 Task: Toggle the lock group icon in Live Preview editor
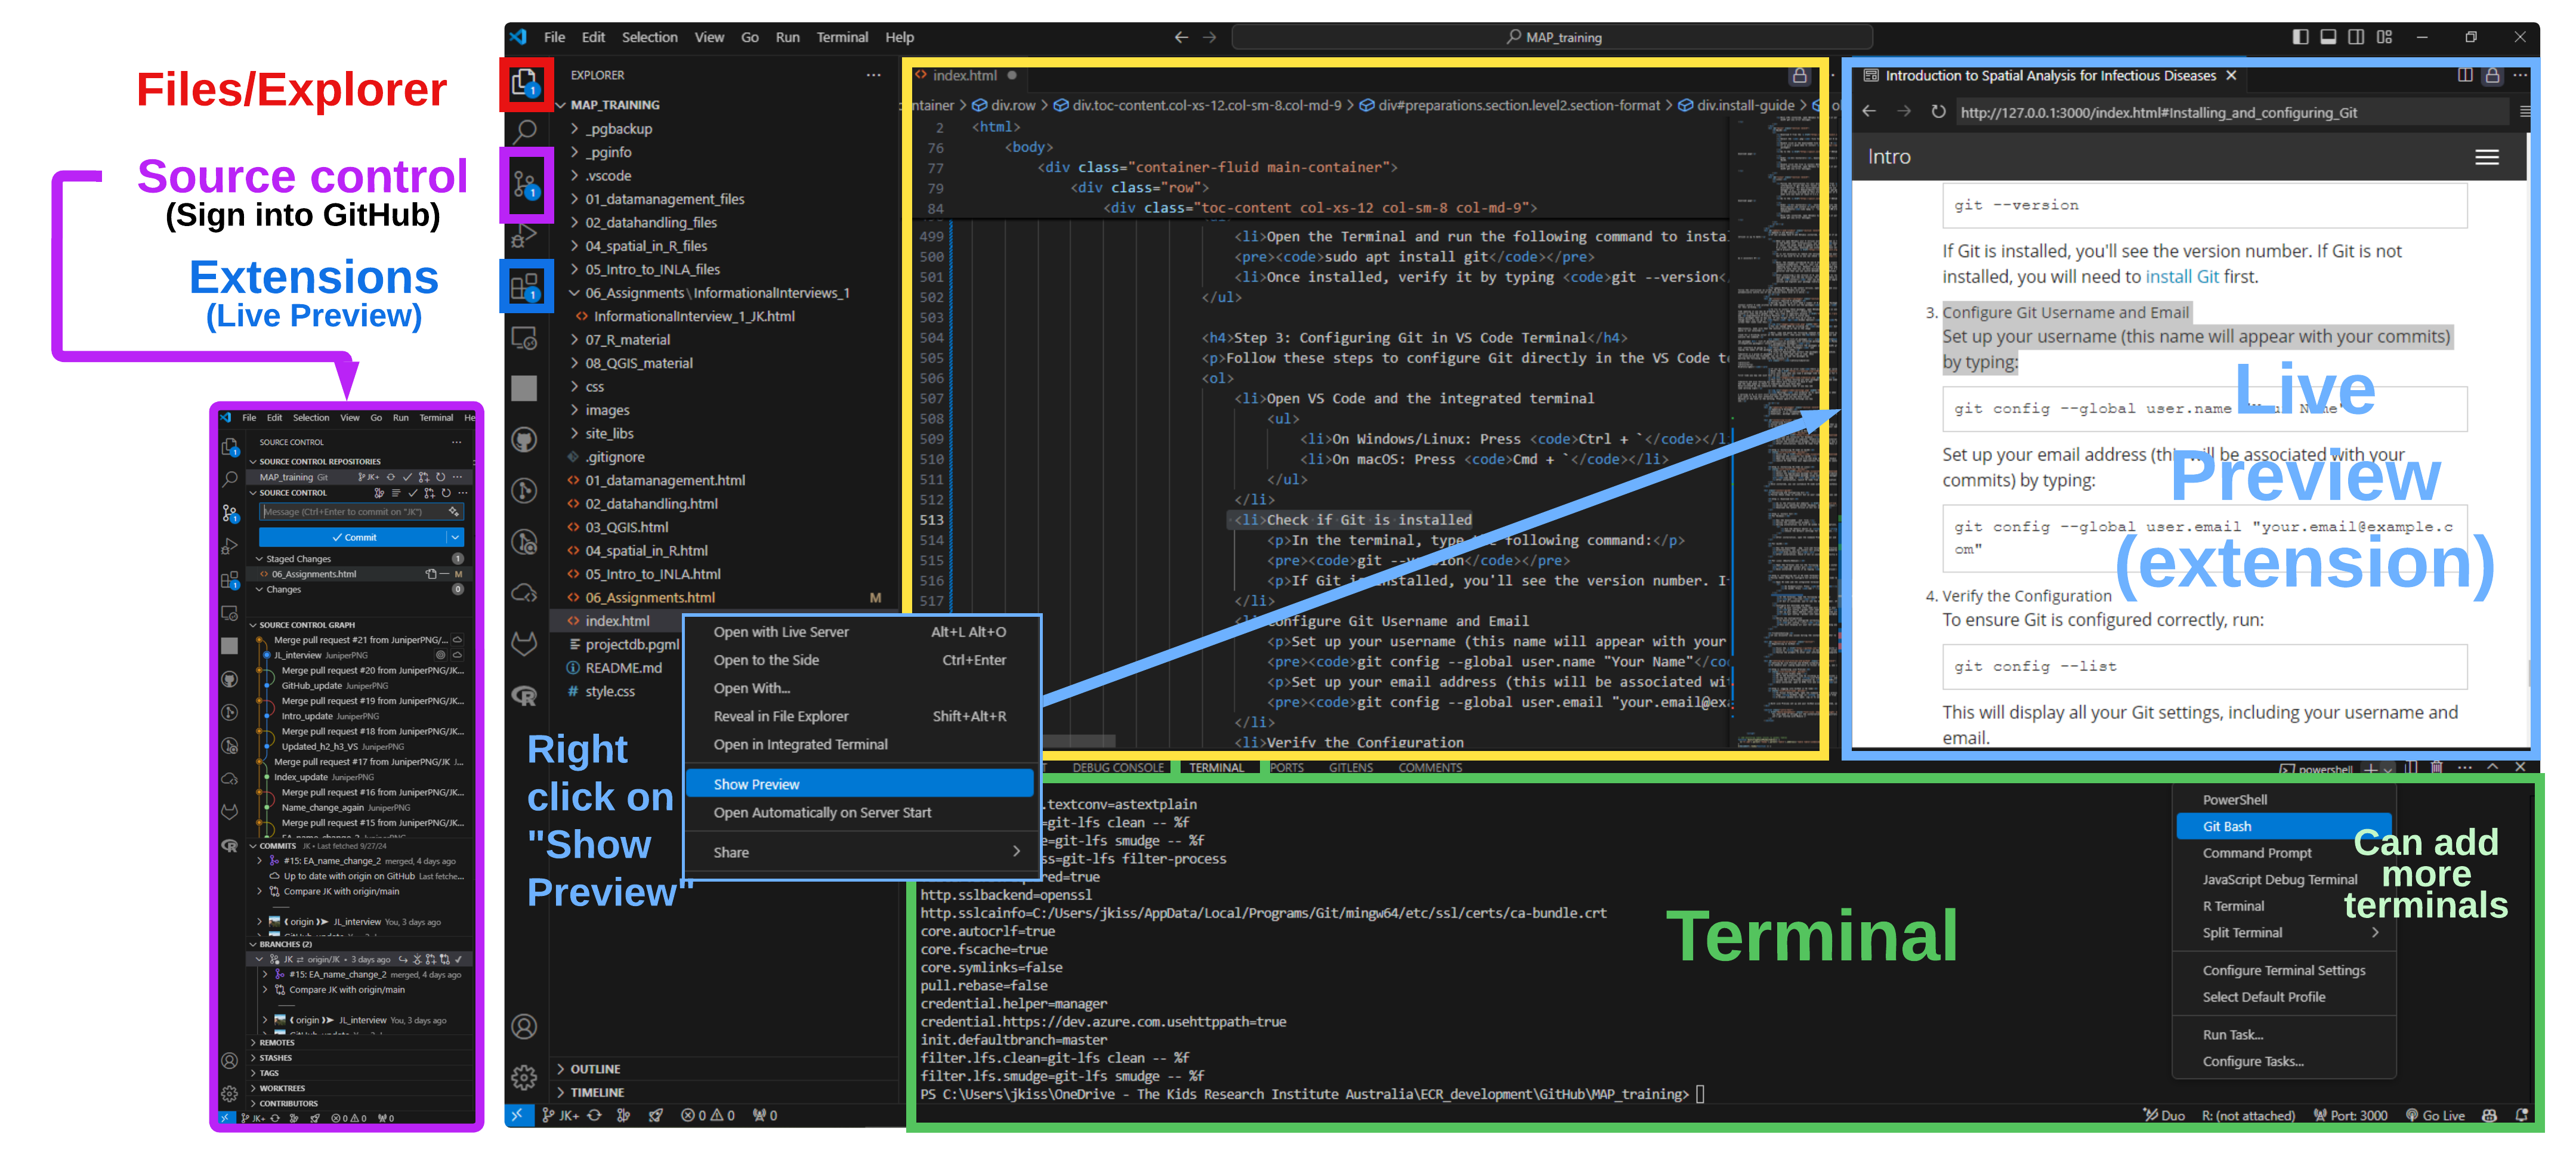point(2493,75)
